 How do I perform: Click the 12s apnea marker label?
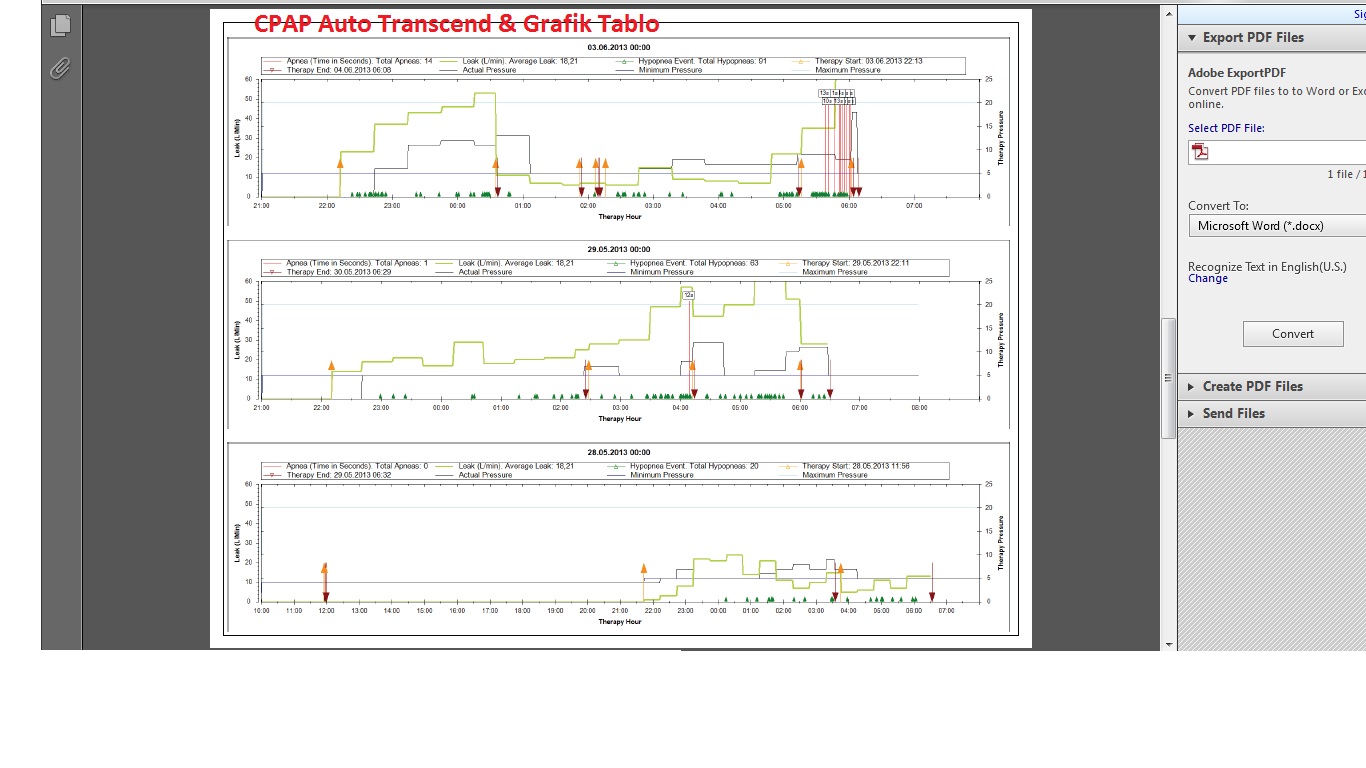pos(688,295)
